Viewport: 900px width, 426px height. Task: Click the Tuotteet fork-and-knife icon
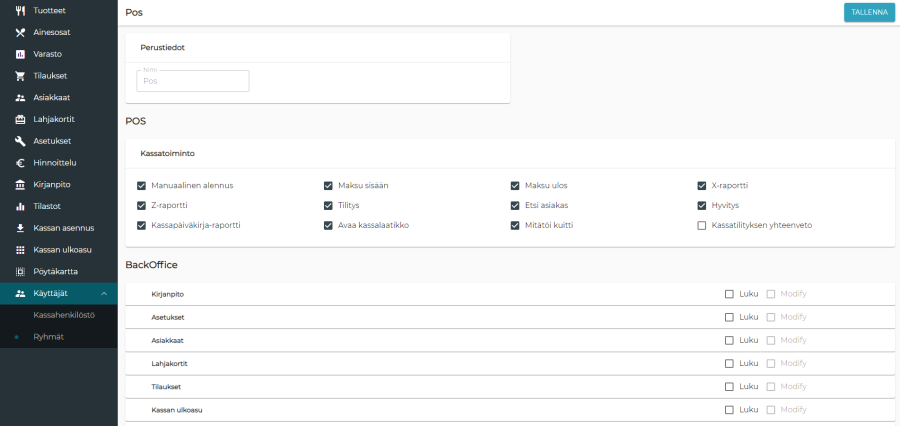(20, 10)
